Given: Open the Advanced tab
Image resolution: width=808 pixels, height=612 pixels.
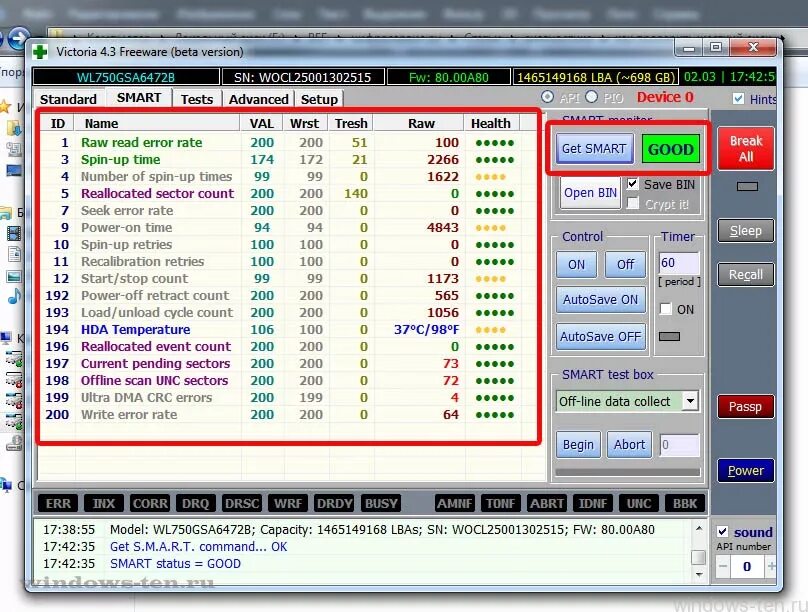Looking at the screenshot, I should pyautogui.click(x=258, y=99).
